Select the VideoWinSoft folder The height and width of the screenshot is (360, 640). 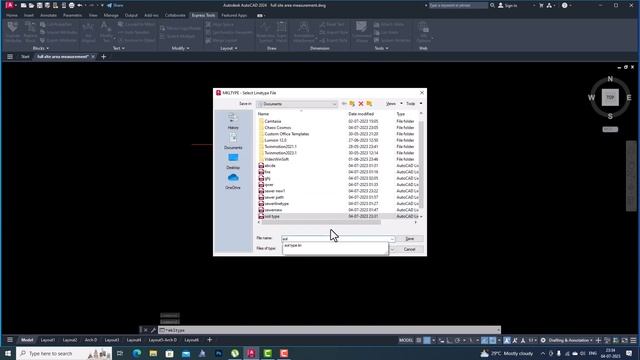point(276,159)
